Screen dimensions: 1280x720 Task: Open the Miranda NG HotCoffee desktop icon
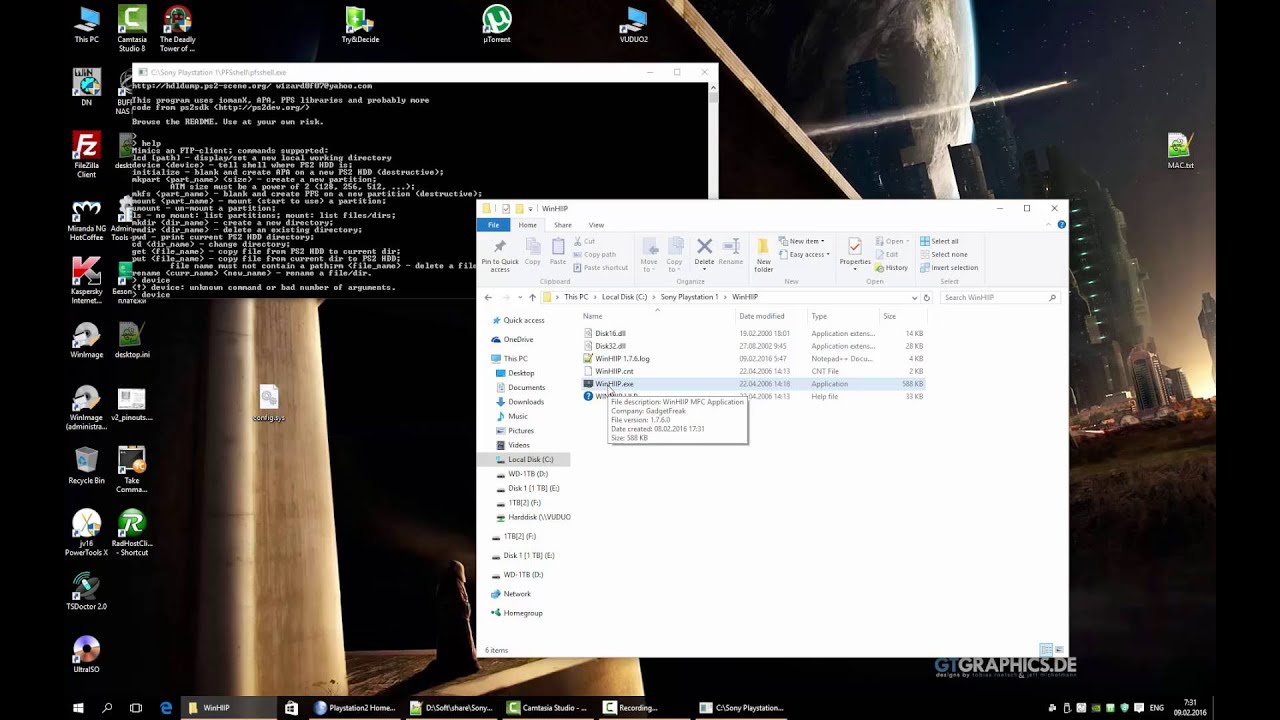[87, 220]
